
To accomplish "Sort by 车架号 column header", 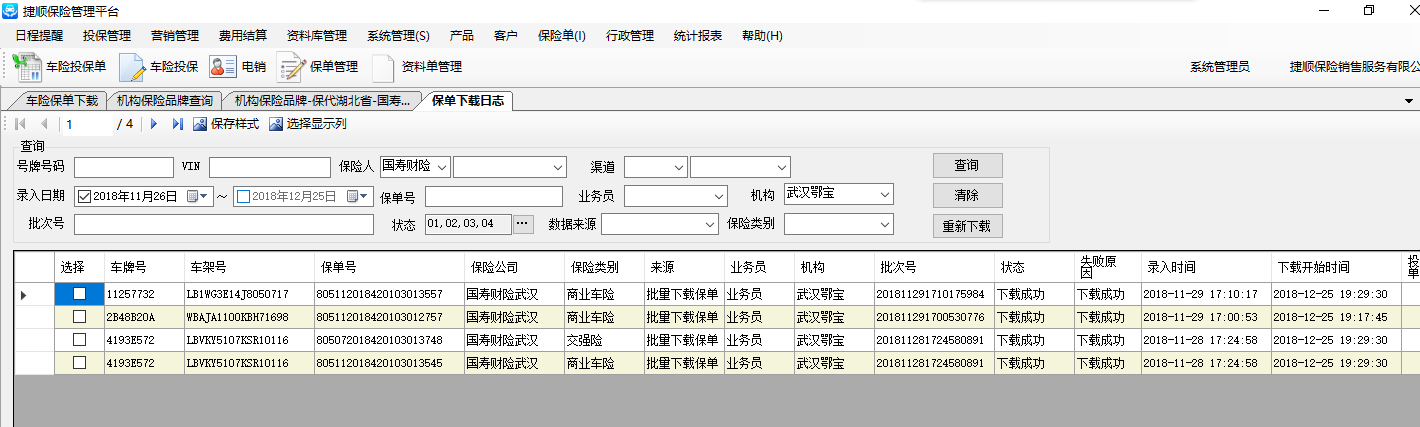I will coord(248,268).
